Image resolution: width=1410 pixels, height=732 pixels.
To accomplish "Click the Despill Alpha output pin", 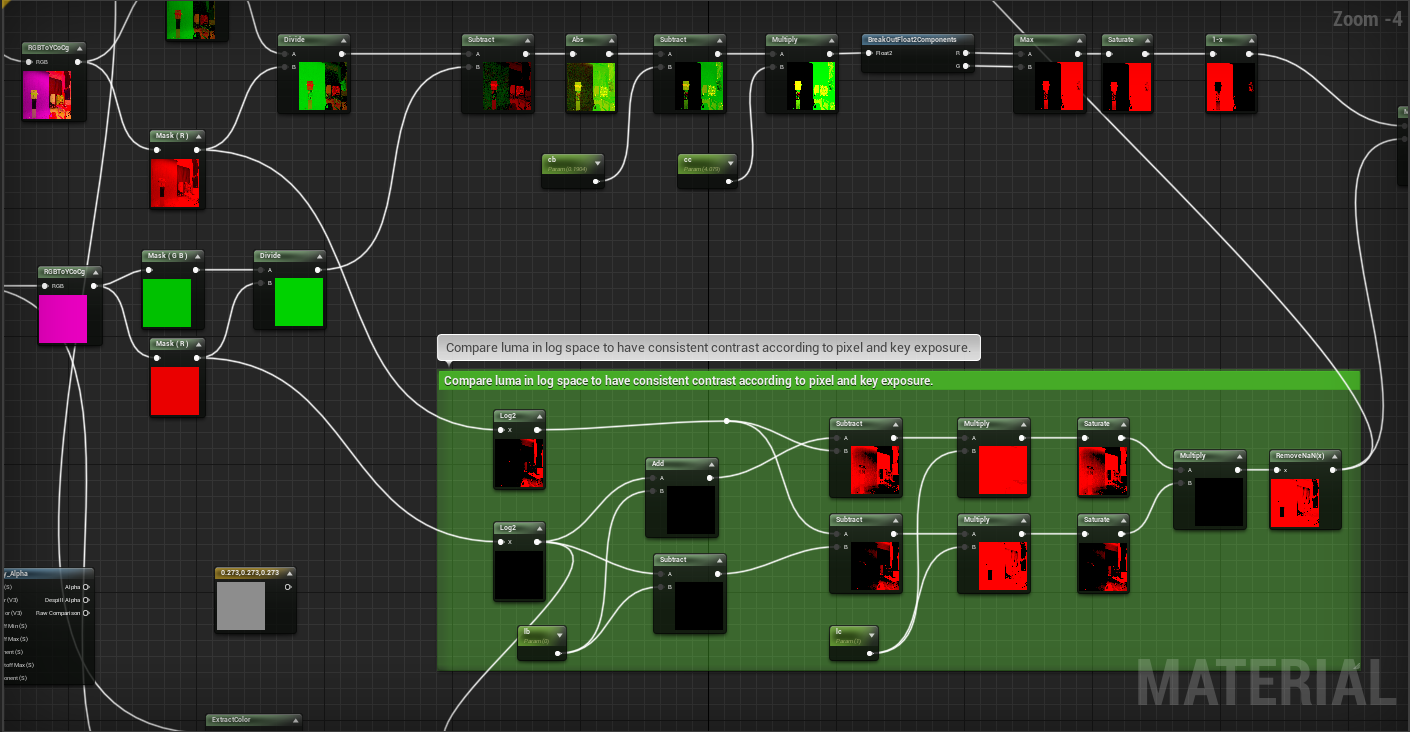I will click(85, 600).
